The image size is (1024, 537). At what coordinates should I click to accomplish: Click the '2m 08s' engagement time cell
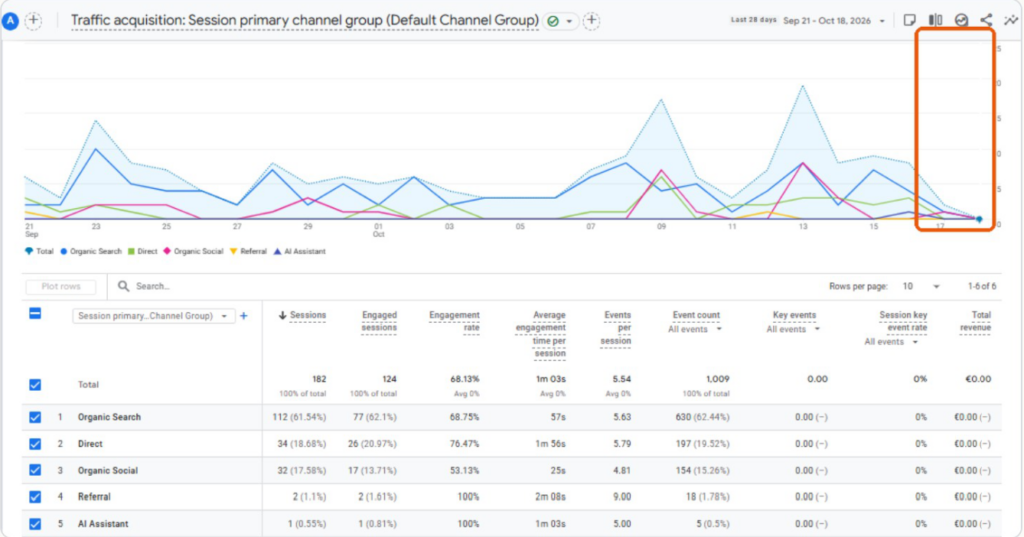click(x=551, y=497)
